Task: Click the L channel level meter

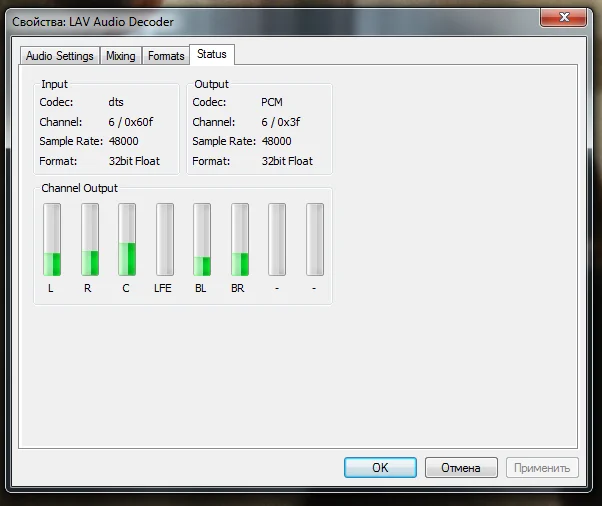Action: click(52, 240)
